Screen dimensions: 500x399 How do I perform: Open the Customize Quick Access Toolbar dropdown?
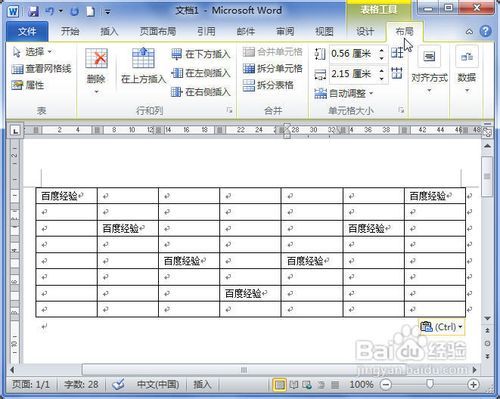point(108,12)
